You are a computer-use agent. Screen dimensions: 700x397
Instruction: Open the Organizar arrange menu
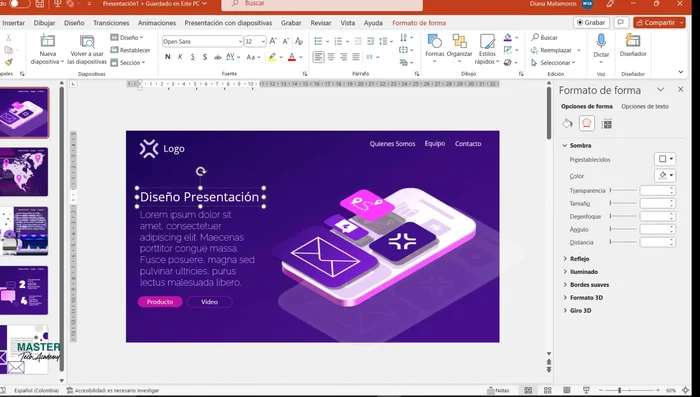(459, 48)
